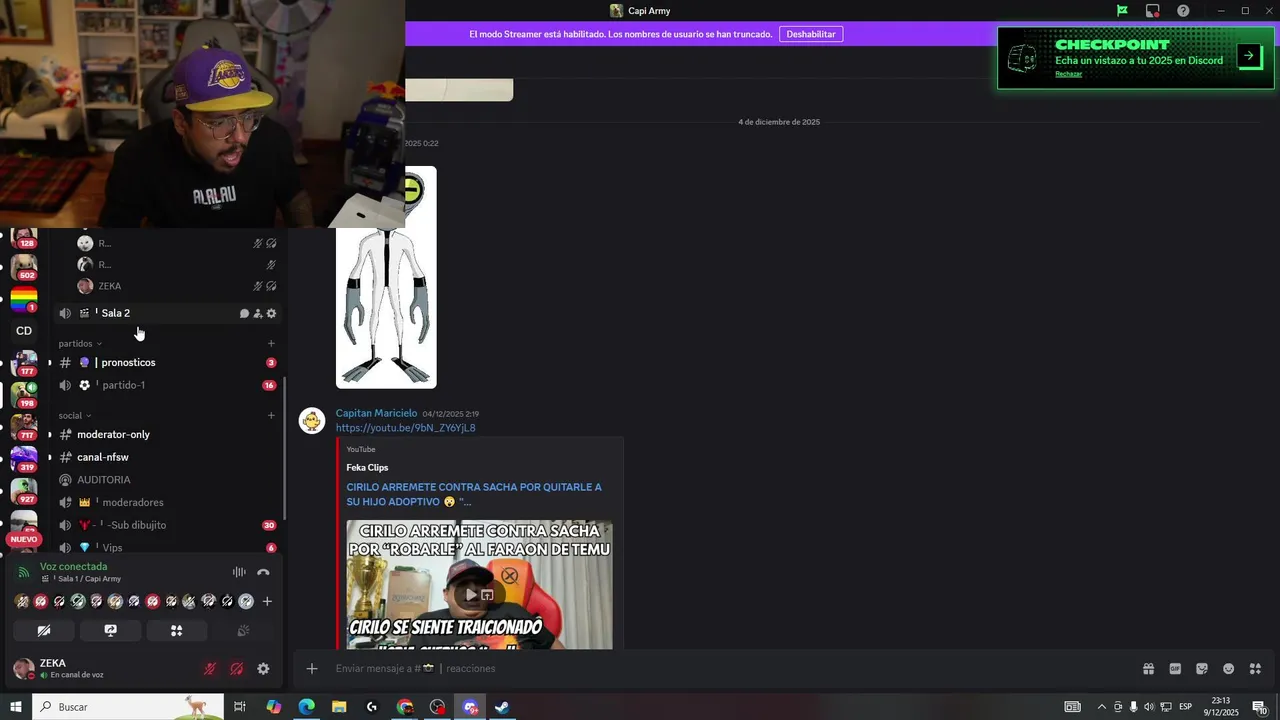
Task: Undeafen headphones in user panel
Action: [237, 669]
